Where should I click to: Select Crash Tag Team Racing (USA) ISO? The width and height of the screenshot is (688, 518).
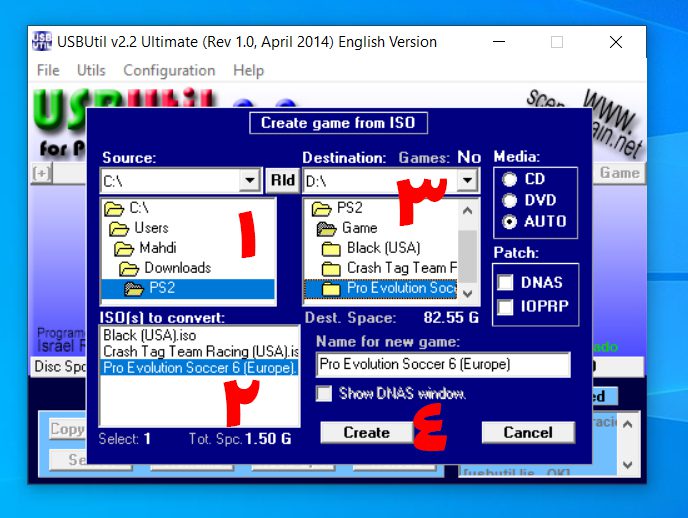[200, 352]
